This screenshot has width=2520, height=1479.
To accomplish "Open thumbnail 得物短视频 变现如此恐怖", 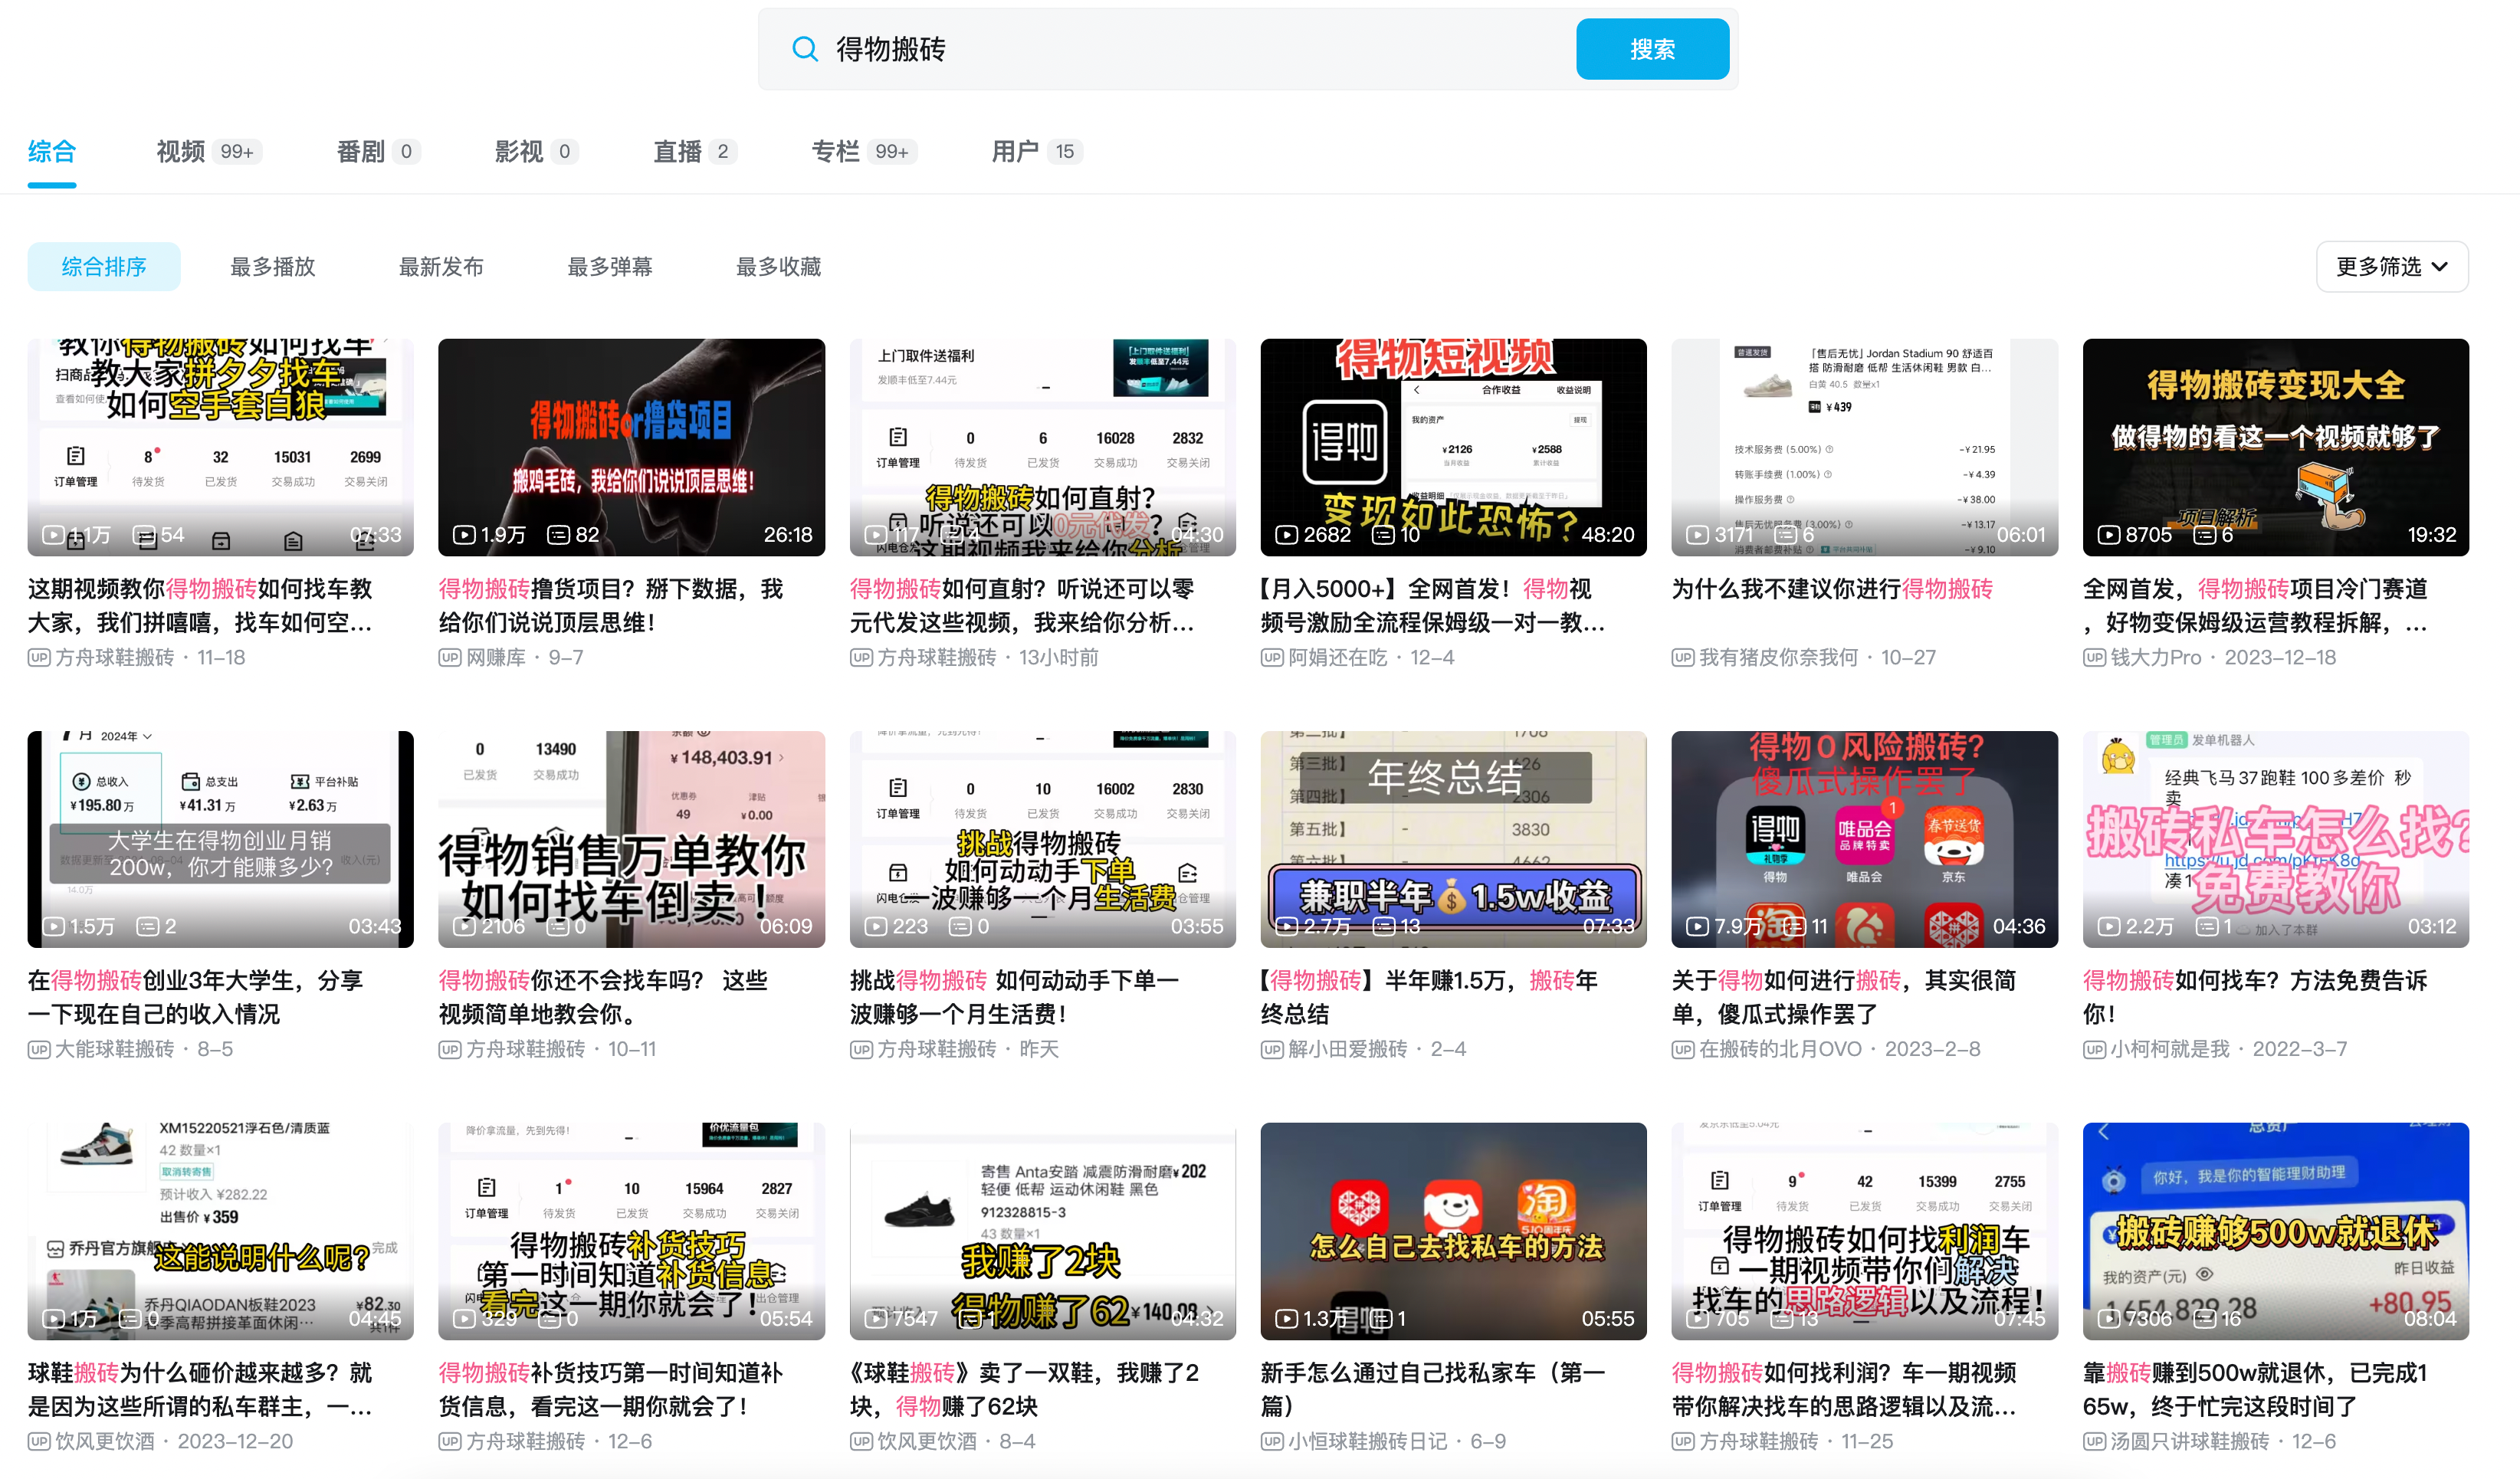I will (1453, 447).
